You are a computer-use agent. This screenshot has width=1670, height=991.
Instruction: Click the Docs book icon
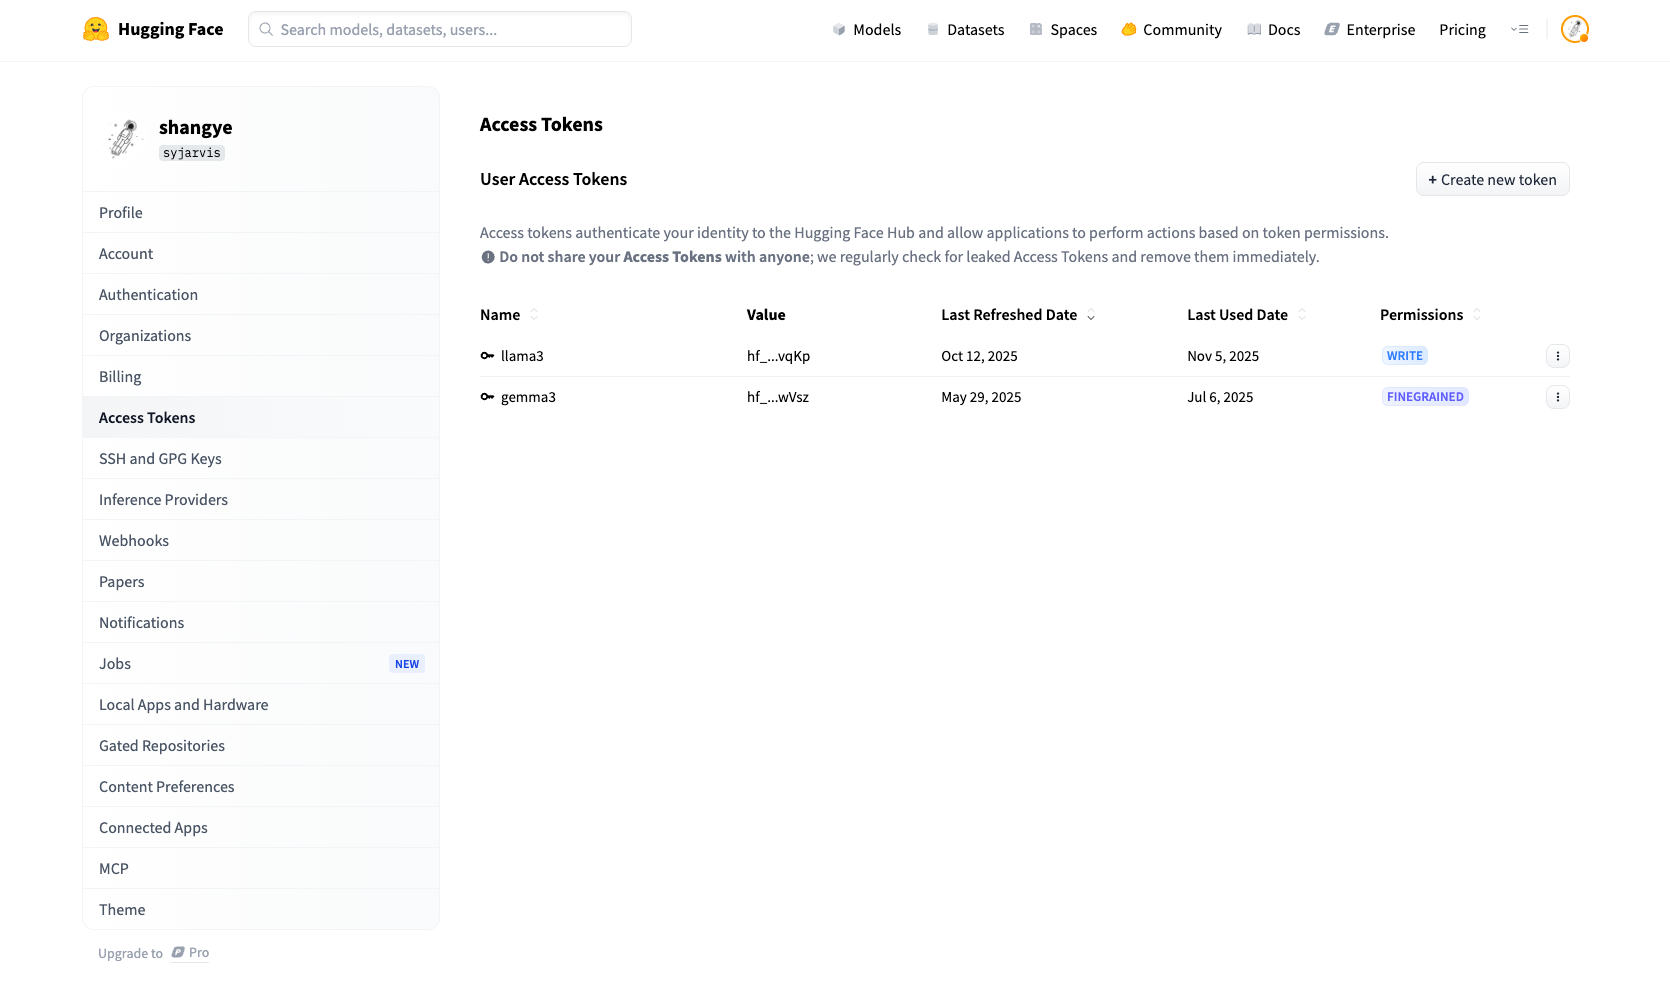[1254, 30]
